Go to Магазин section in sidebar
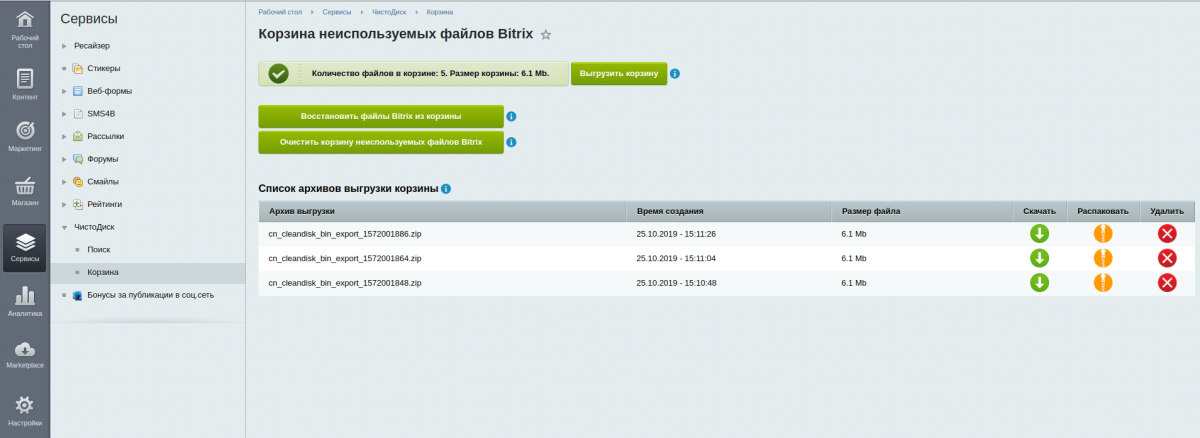The image size is (1200, 438). point(25,190)
